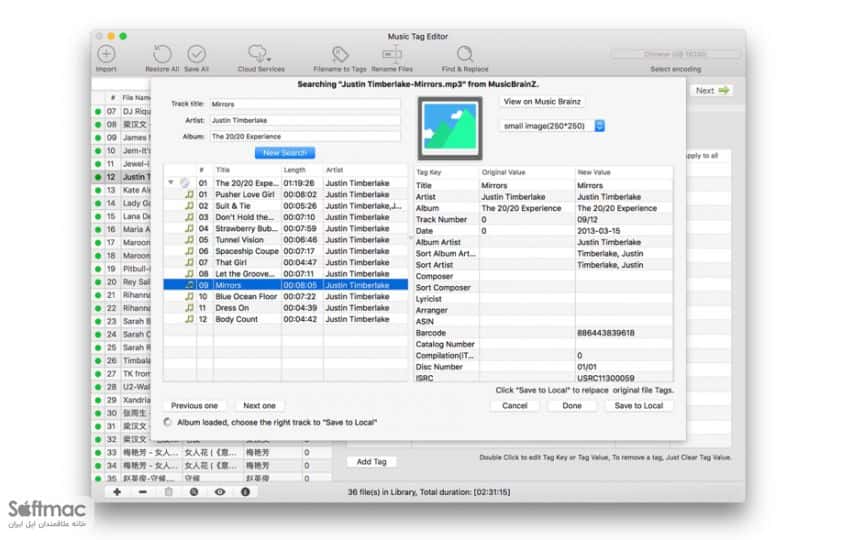Image resolution: width=864 pixels, height=540 pixels.
Task: Click the Barcode value 886443839618
Action: pyautogui.click(x=606, y=333)
